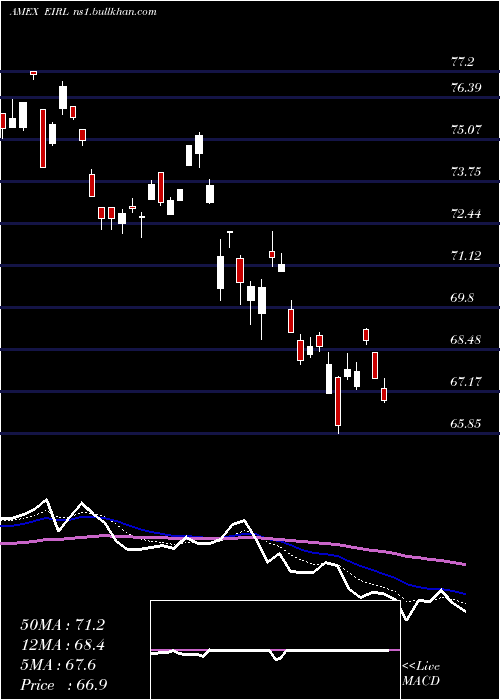Screen dimensions: 500x700
Task: Click the Price : 66.9 value
Action: 63,685
